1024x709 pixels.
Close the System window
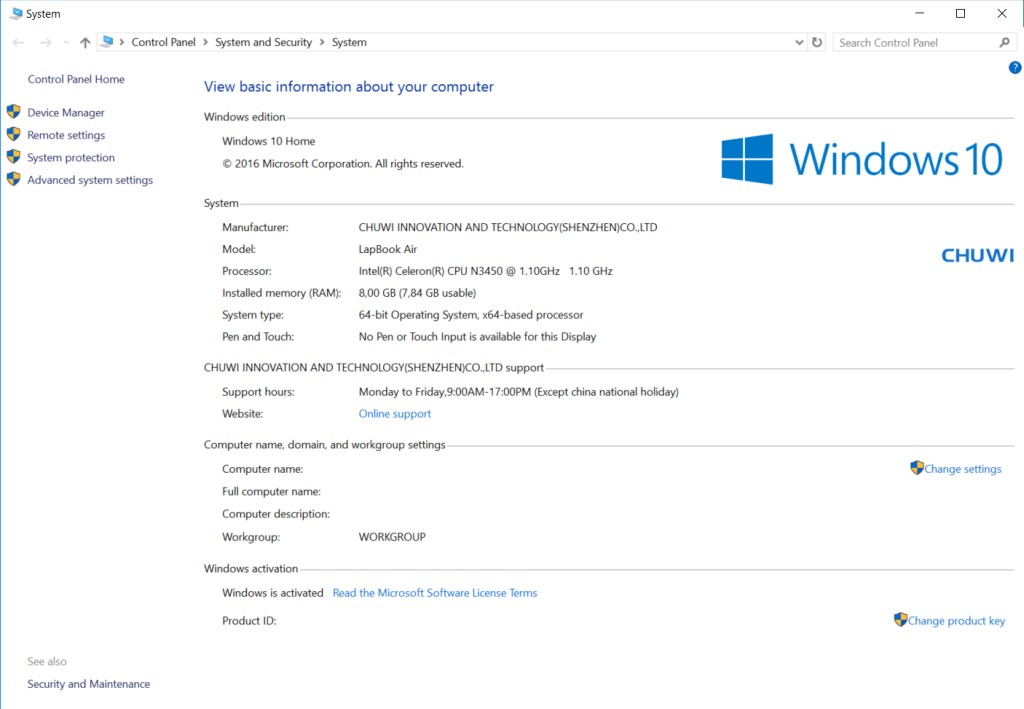[1002, 13]
